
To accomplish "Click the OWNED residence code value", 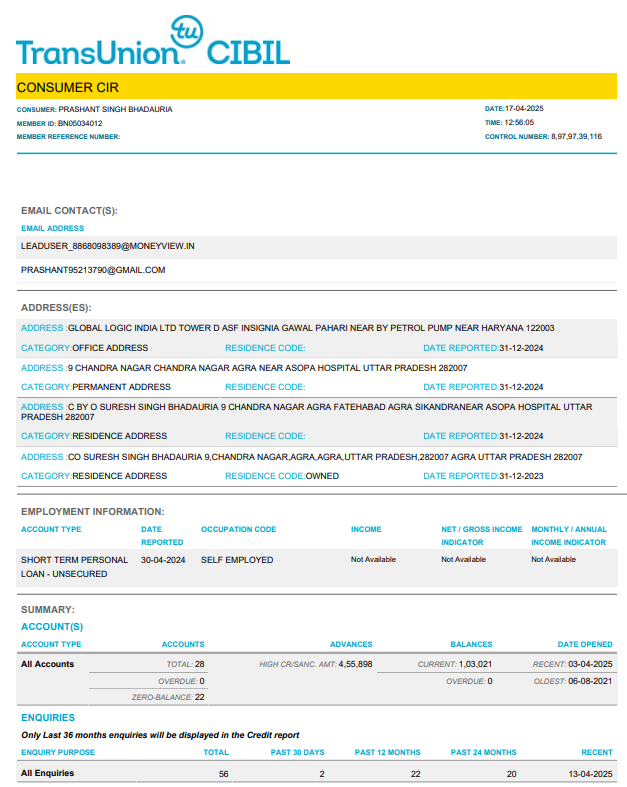I will 322,476.
